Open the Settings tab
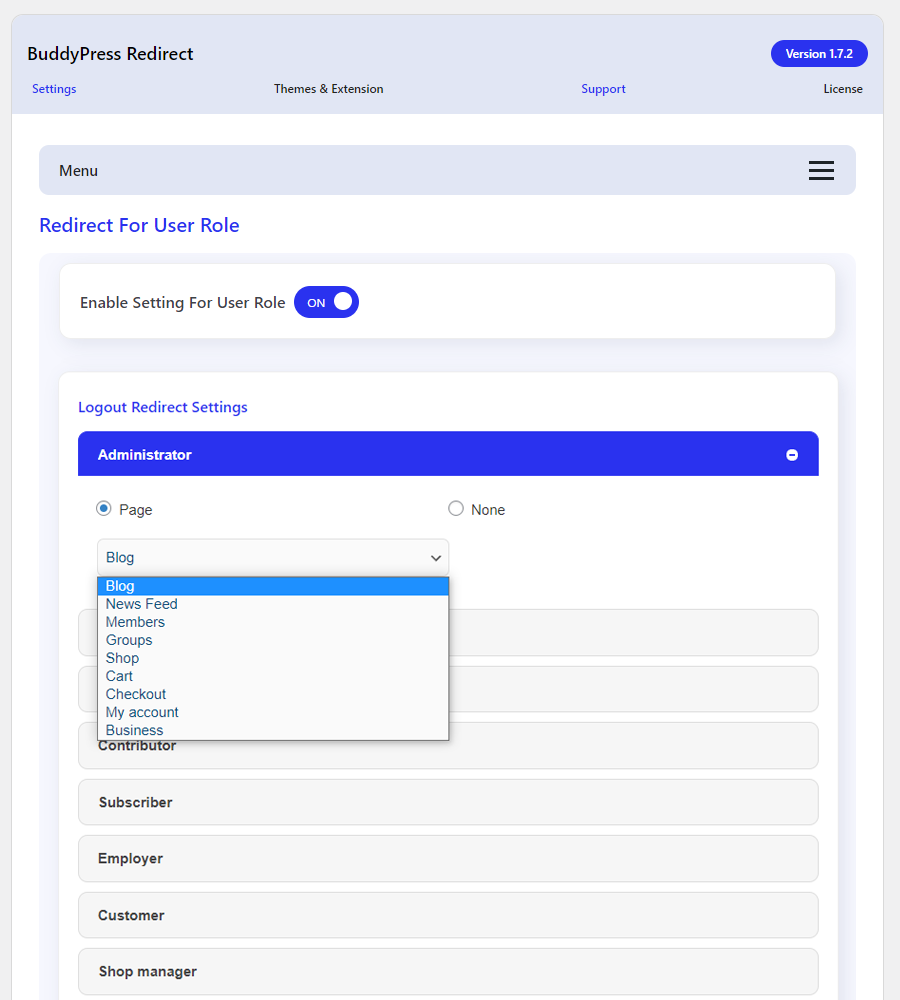The image size is (900, 1000). coord(54,89)
